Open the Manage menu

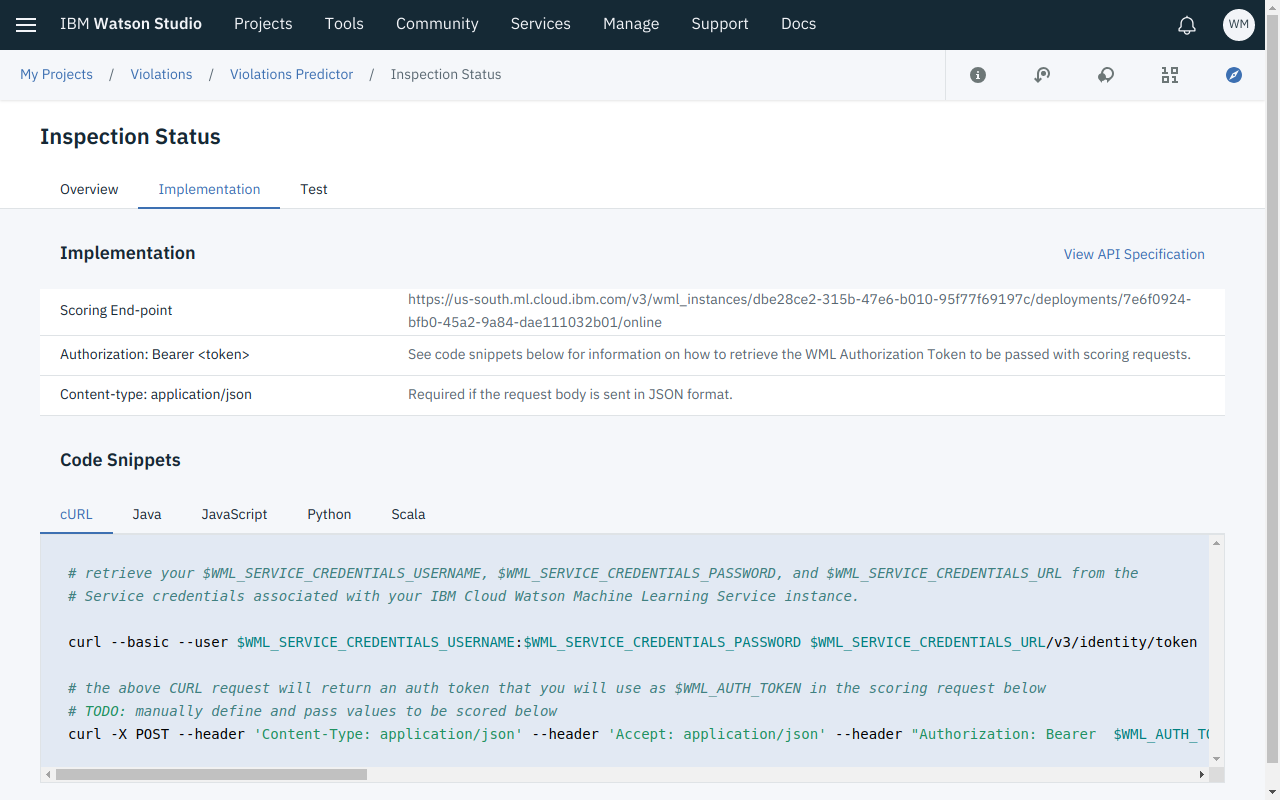(631, 24)
